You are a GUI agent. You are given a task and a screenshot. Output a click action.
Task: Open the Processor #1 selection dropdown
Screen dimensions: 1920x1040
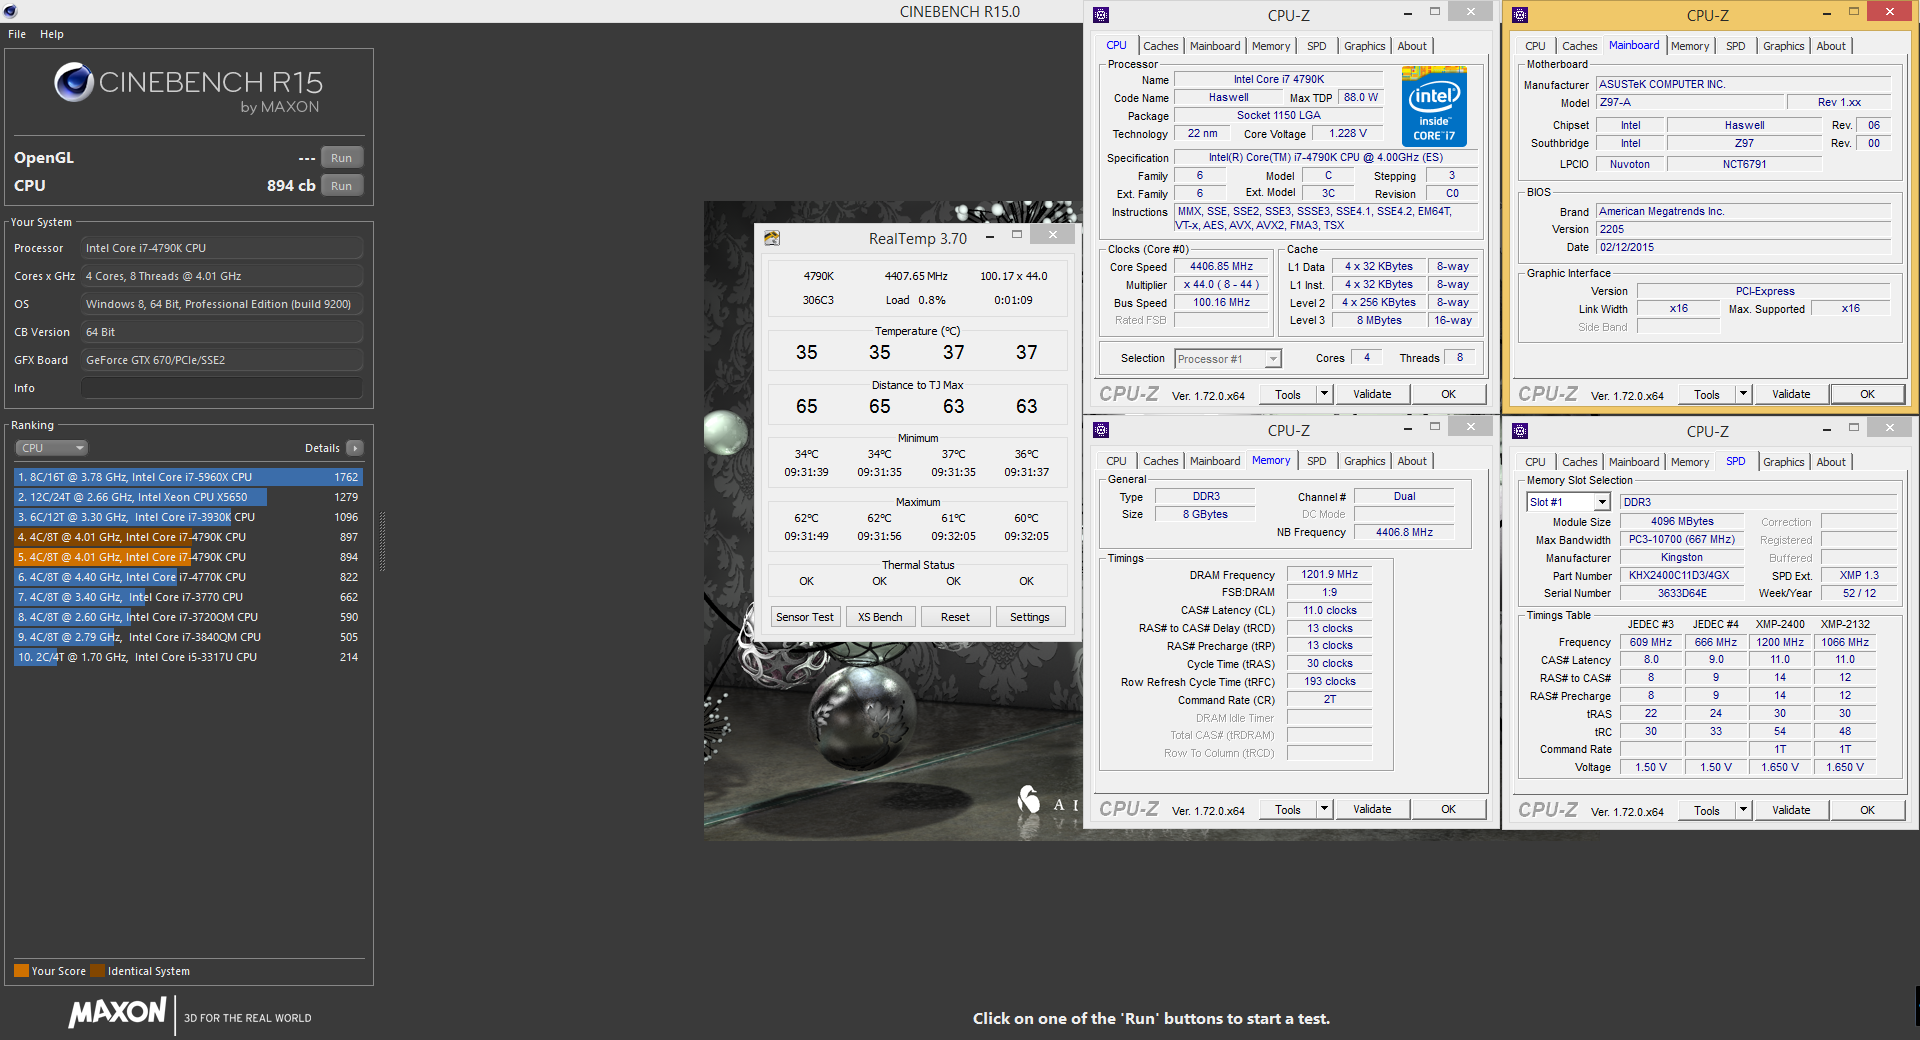pyautogui.click(x=1228, y=359)
